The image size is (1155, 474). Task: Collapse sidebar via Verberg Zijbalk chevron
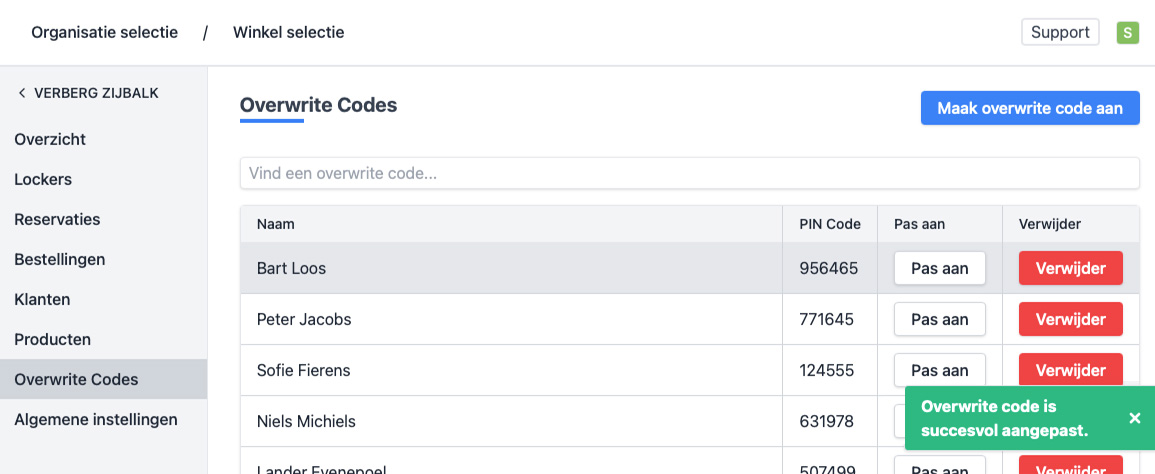point(22,93)
